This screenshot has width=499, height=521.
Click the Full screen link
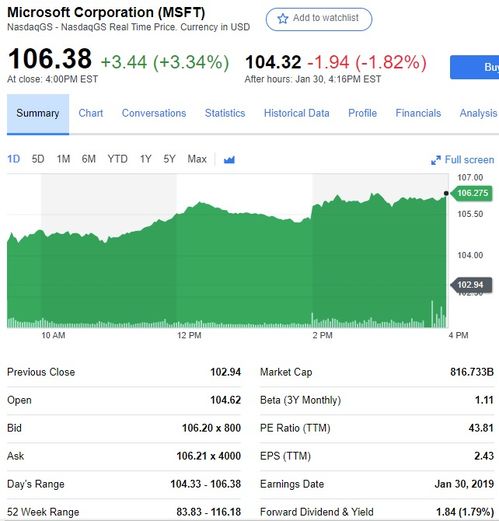pyautogui.click(x=463, y=160)
